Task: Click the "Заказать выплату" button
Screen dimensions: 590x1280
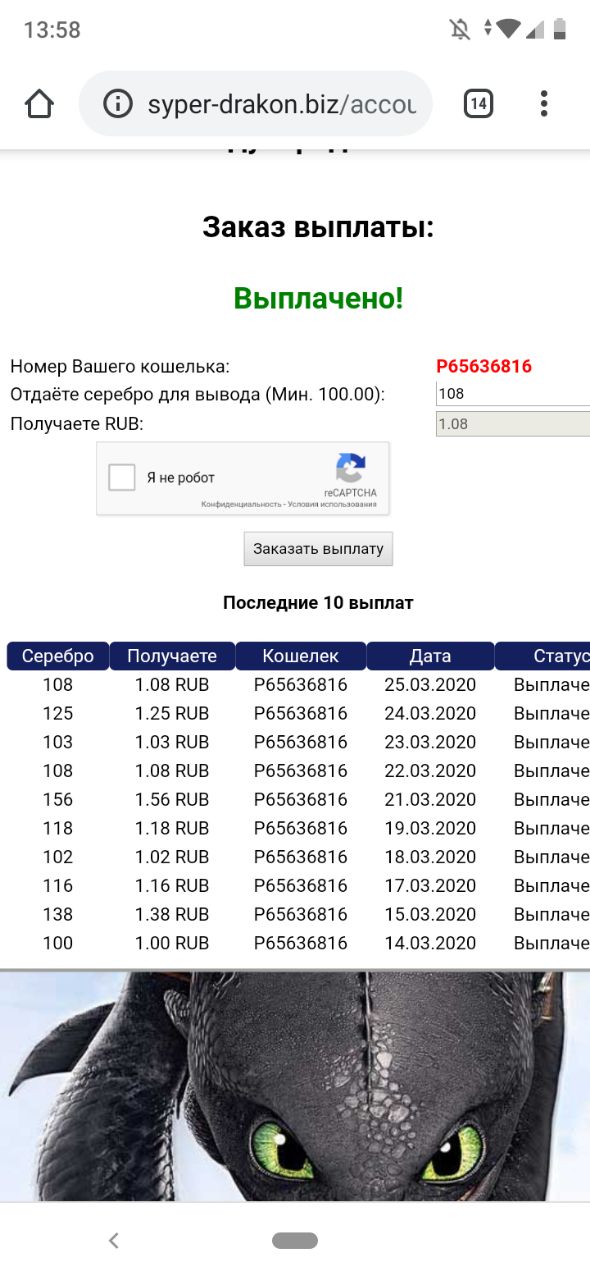Action: [318, 549]
